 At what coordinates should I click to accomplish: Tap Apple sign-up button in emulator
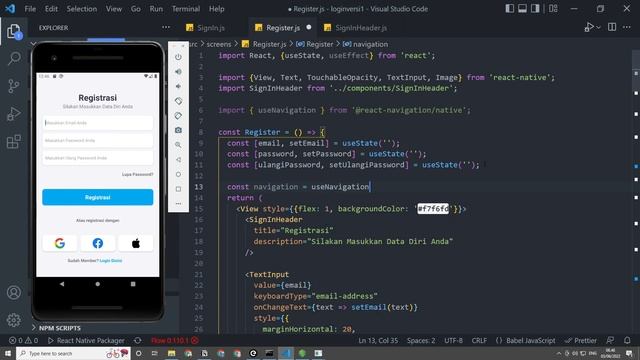pos(136,243)
